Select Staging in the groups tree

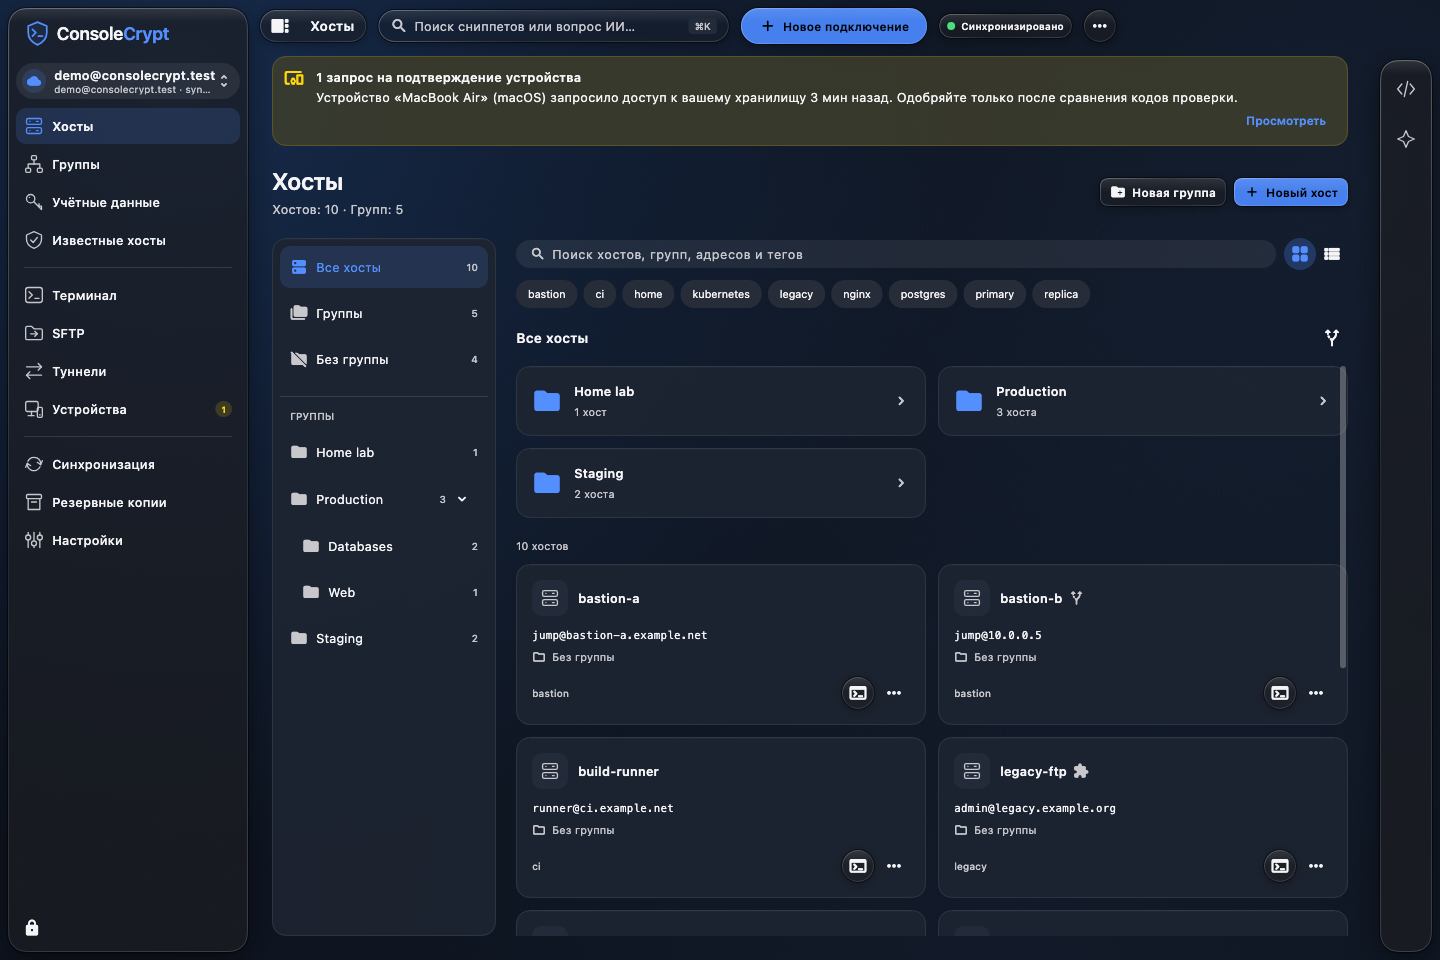click(x=384, y=638)
